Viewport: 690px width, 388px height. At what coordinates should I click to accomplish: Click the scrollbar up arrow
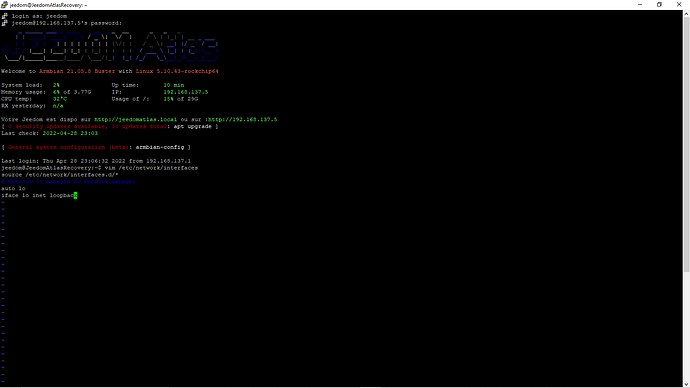(686, 14)
